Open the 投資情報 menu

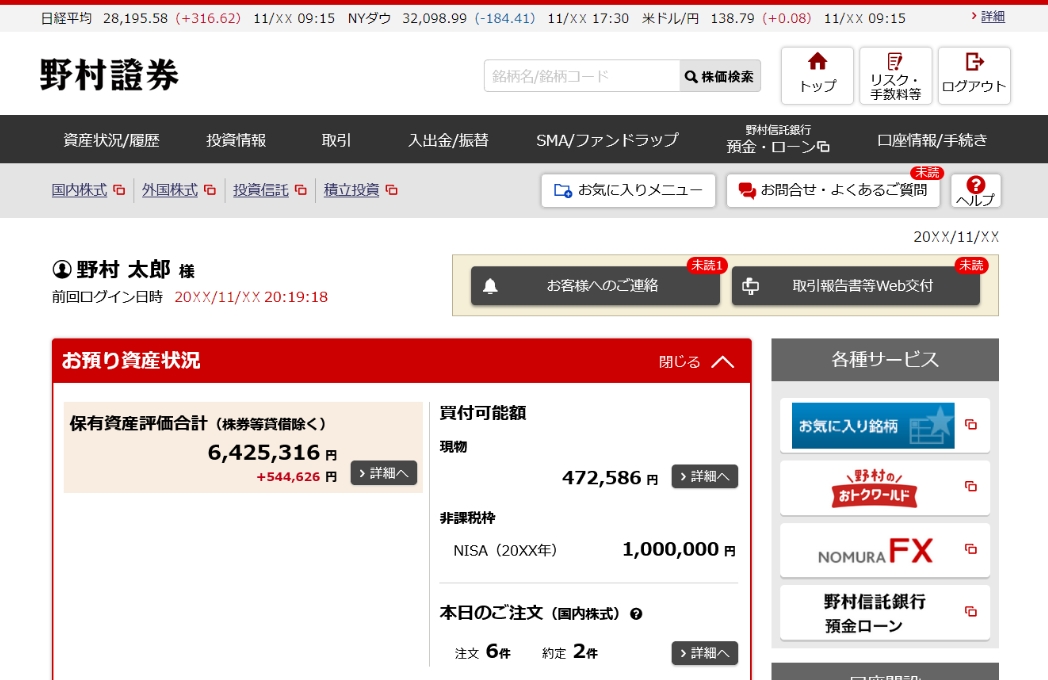236,140
